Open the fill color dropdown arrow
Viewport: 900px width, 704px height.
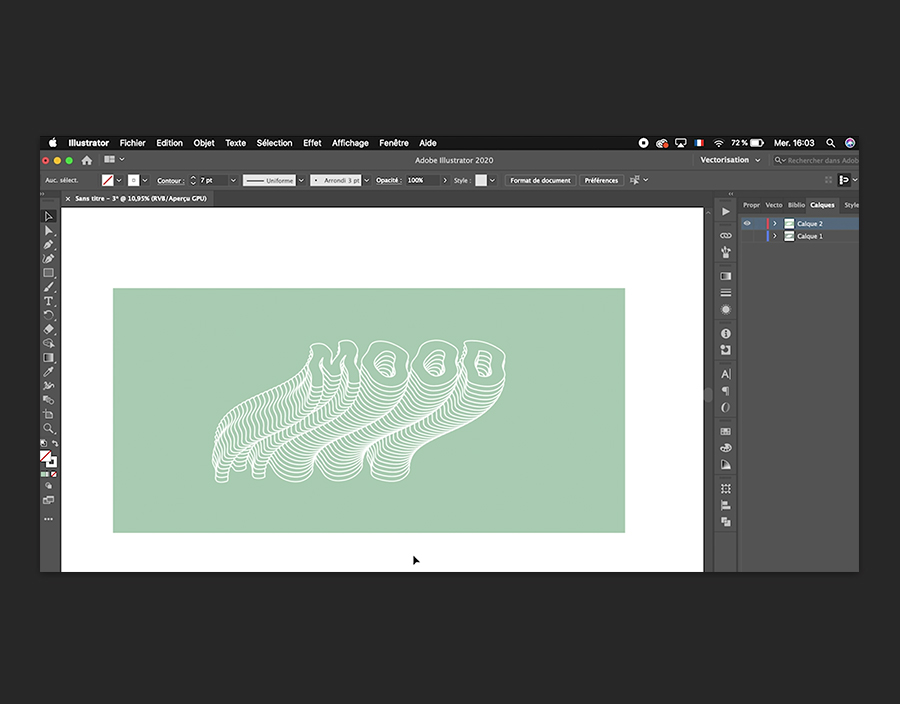[x=119, y=180]
